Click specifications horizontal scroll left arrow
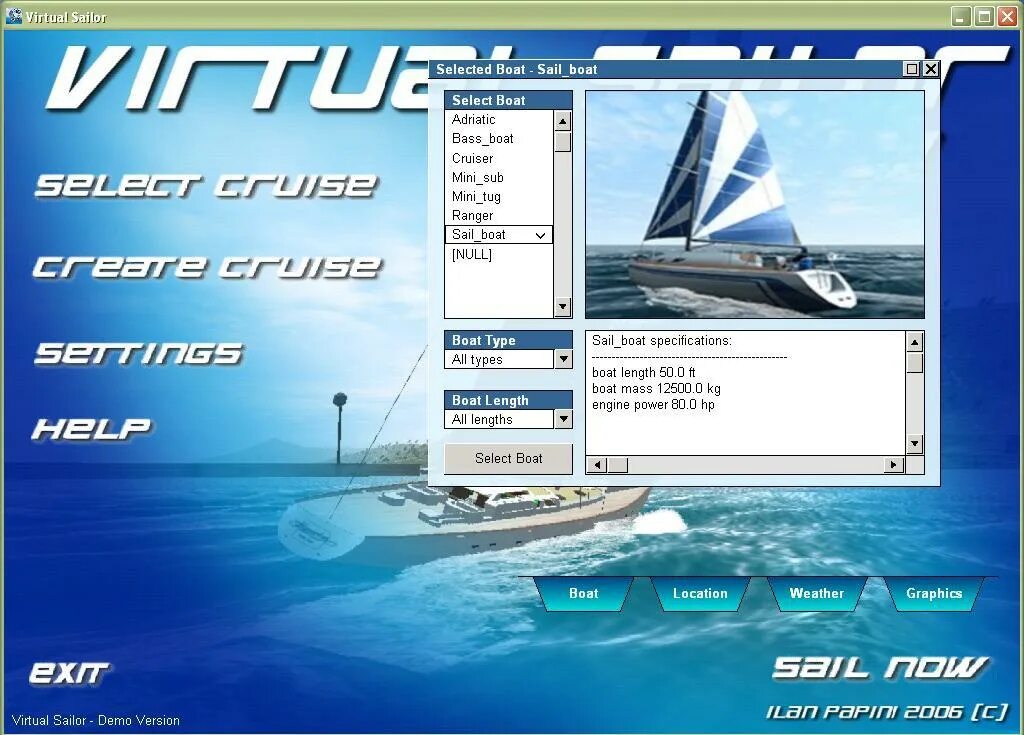Image resolution: width=1024 pixels, height=735 pixels. (597, 465)
